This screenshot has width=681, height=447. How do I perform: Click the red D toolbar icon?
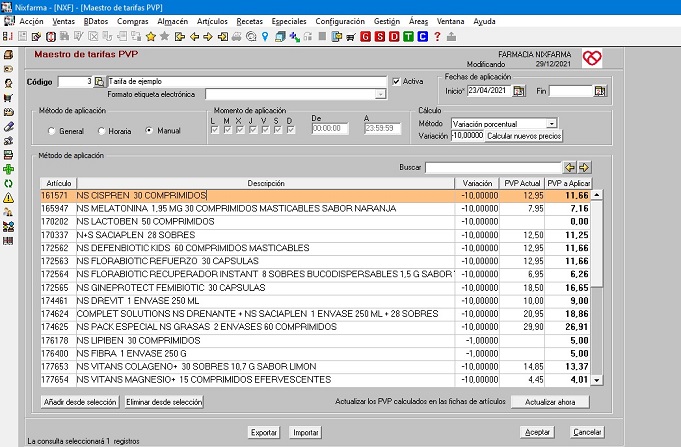coord(394,37)
